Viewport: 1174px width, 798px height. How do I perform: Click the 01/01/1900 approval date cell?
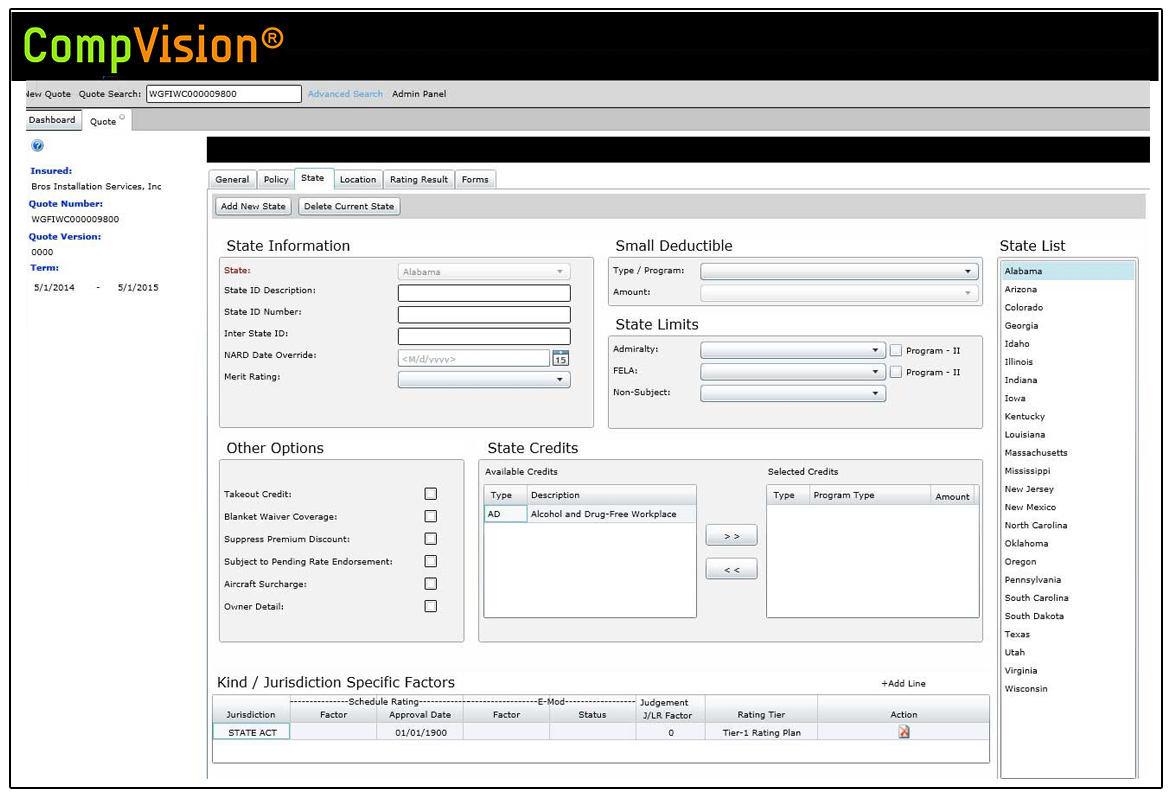tap(421, 733)
